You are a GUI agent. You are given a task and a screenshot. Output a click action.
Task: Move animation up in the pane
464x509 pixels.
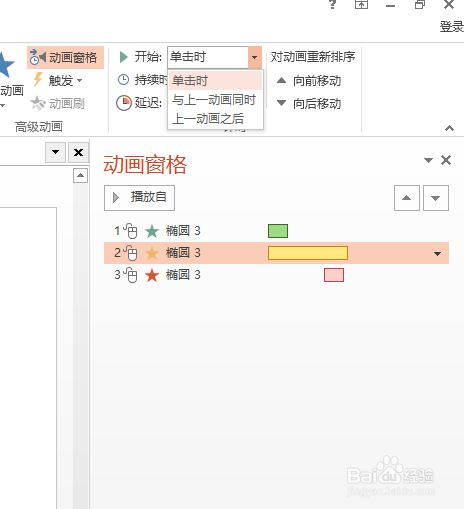[x=407, y=198]
